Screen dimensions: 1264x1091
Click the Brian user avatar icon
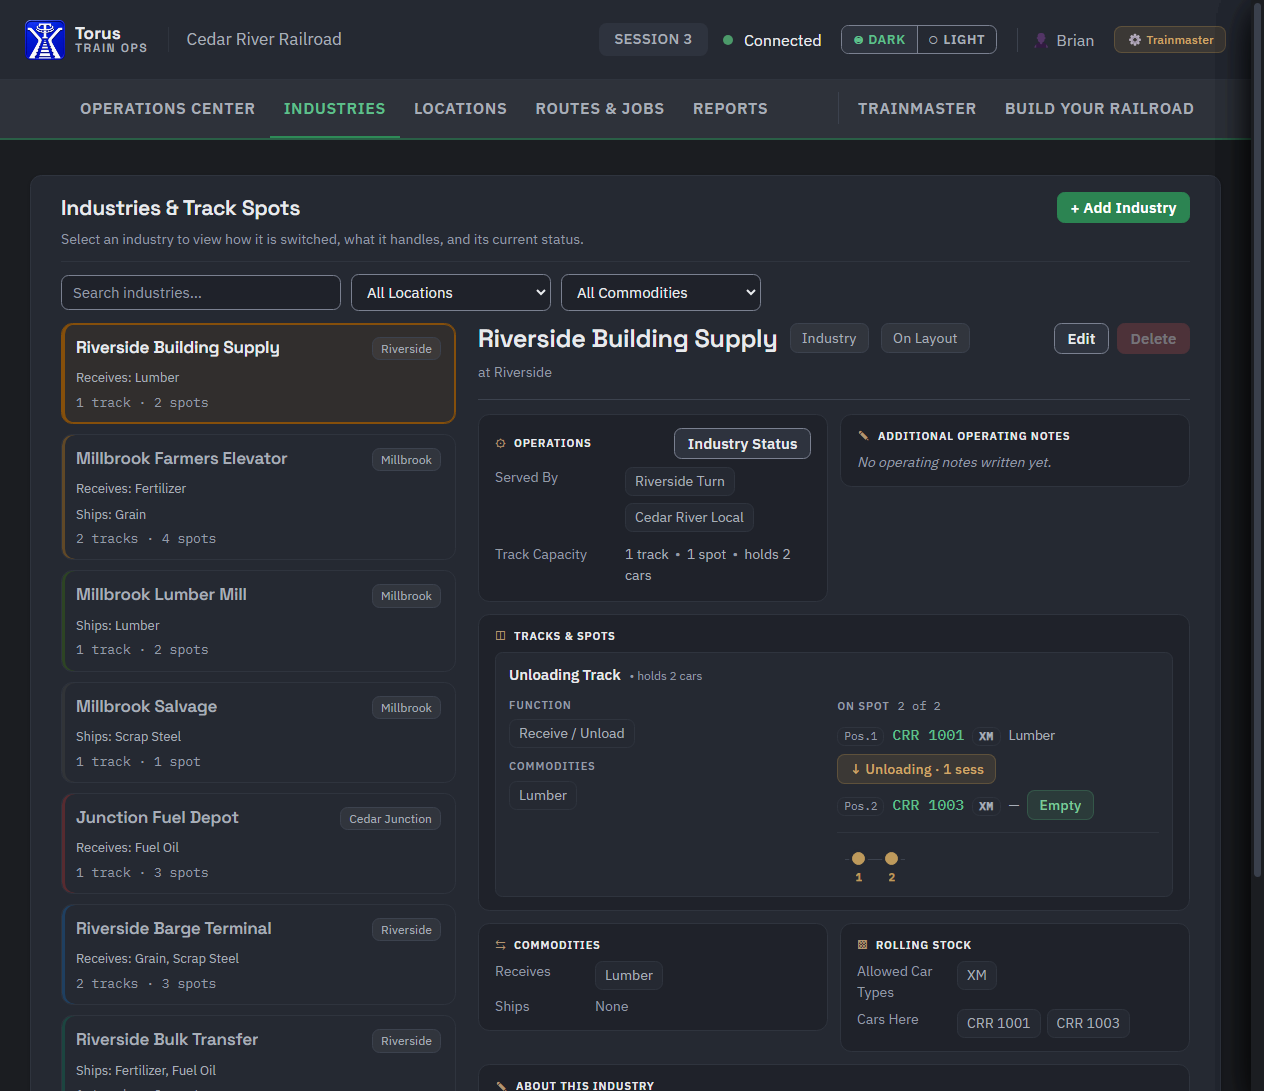tap(1041, 40)
